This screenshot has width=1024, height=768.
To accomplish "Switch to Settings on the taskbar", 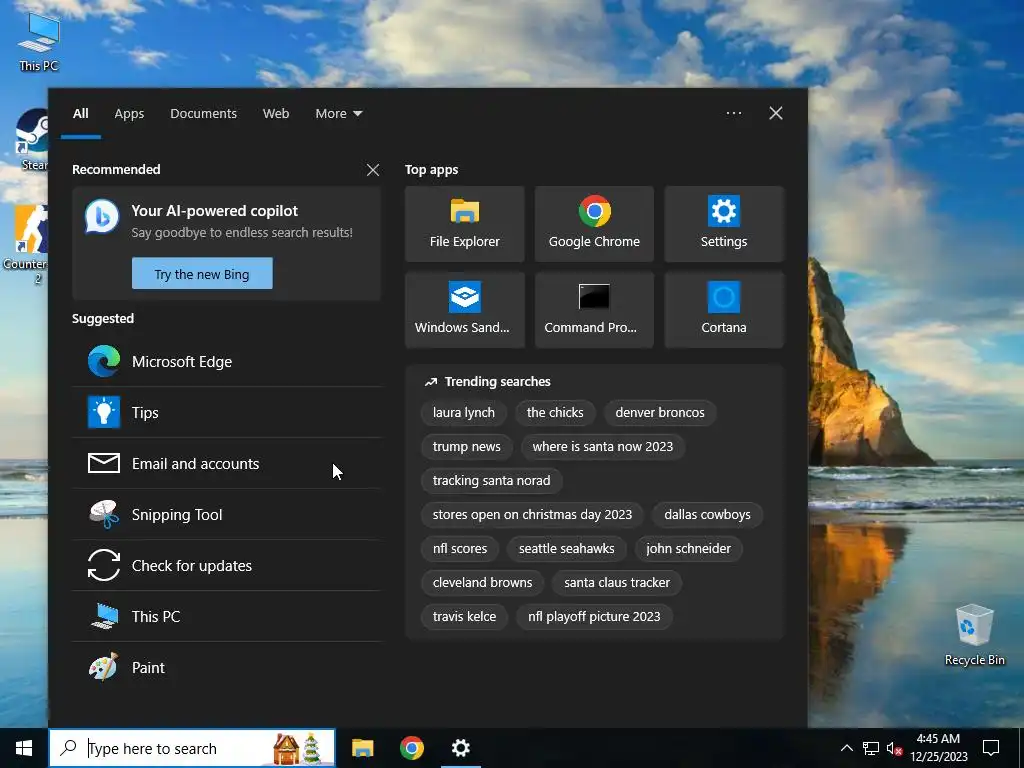I will [460, 748].
